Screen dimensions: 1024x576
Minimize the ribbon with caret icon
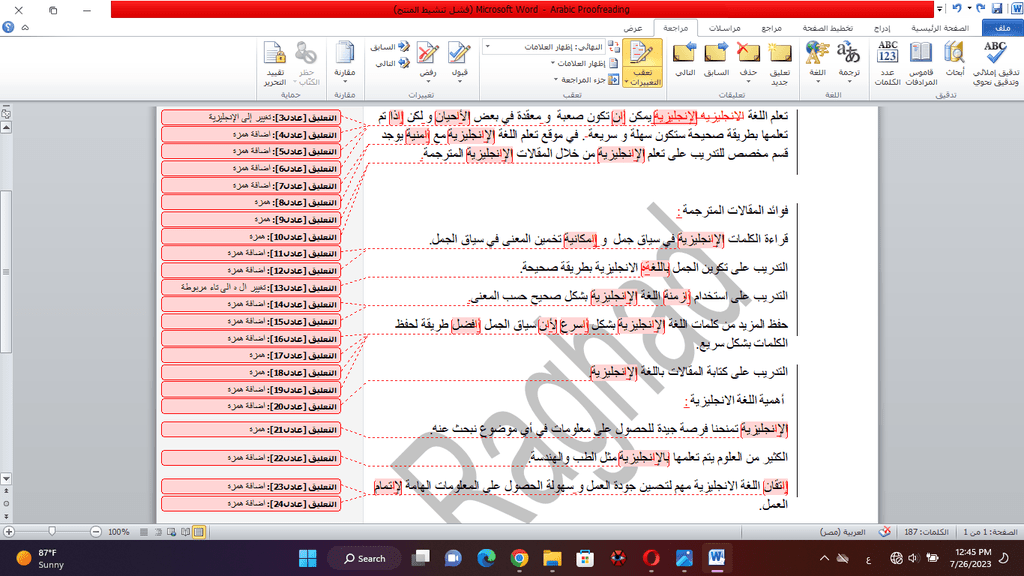click(x=25, y=27)
